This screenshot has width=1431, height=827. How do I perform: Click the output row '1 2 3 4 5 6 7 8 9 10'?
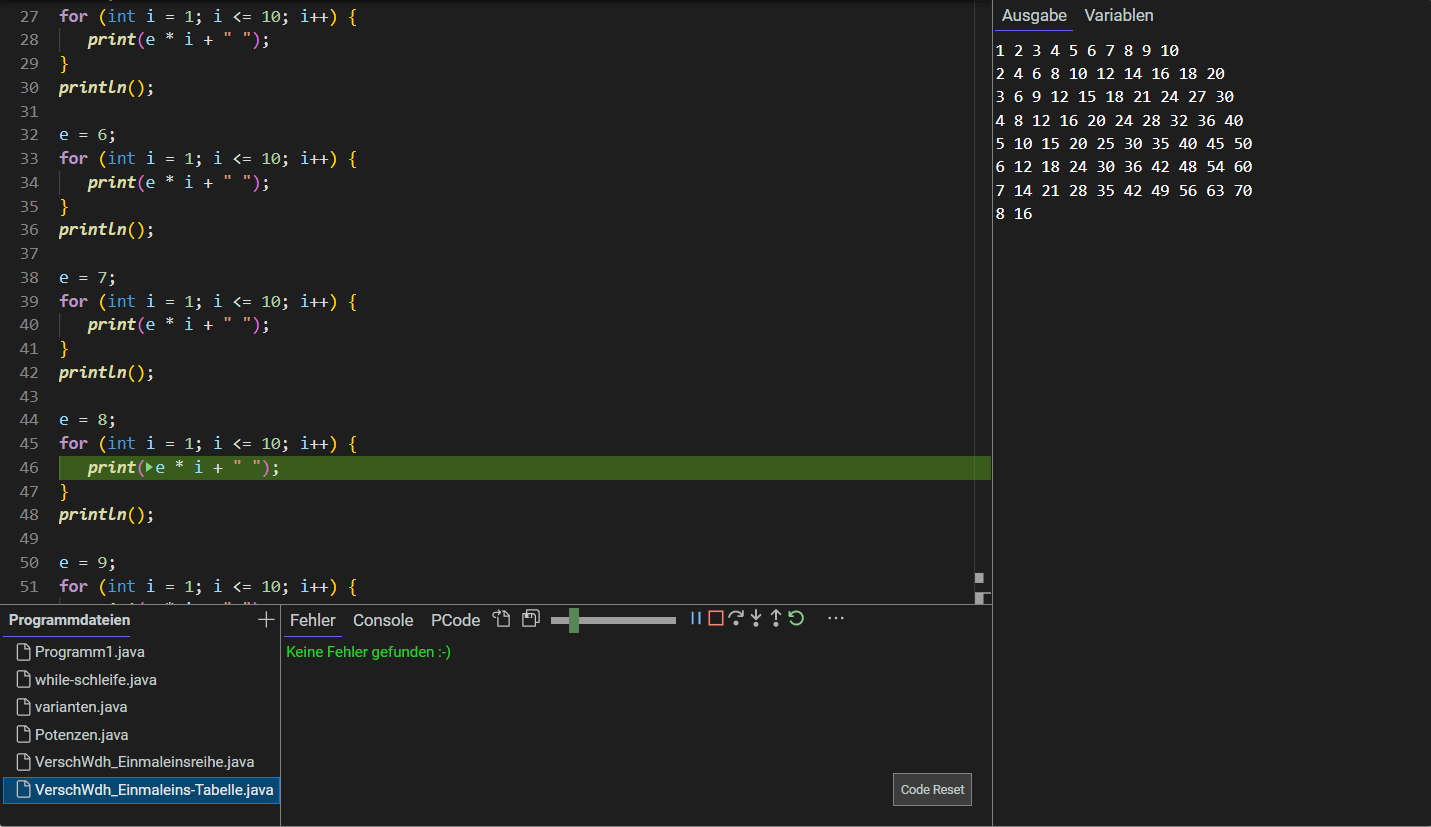pos(1088,51)
